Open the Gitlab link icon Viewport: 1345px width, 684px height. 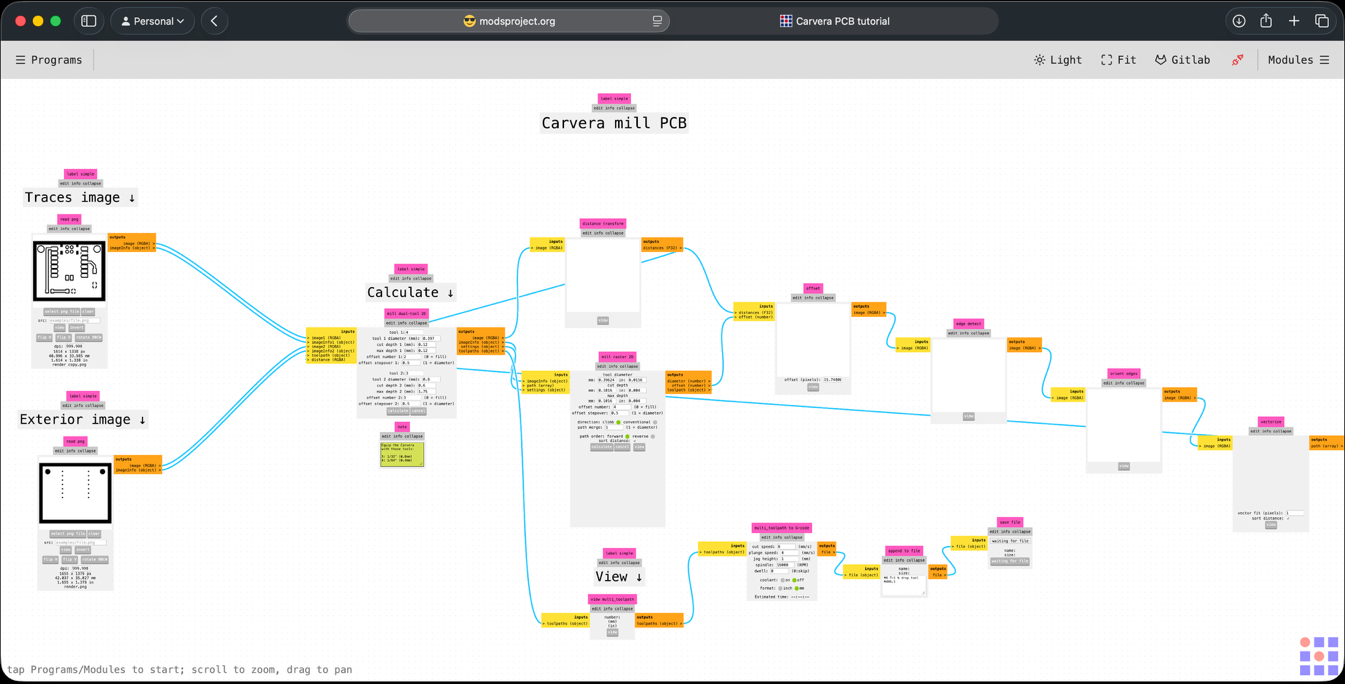point(1161,60)
